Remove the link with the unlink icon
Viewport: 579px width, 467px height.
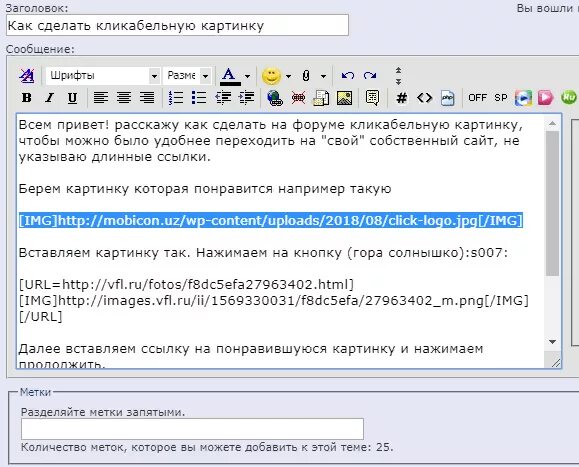pos(298,98)
